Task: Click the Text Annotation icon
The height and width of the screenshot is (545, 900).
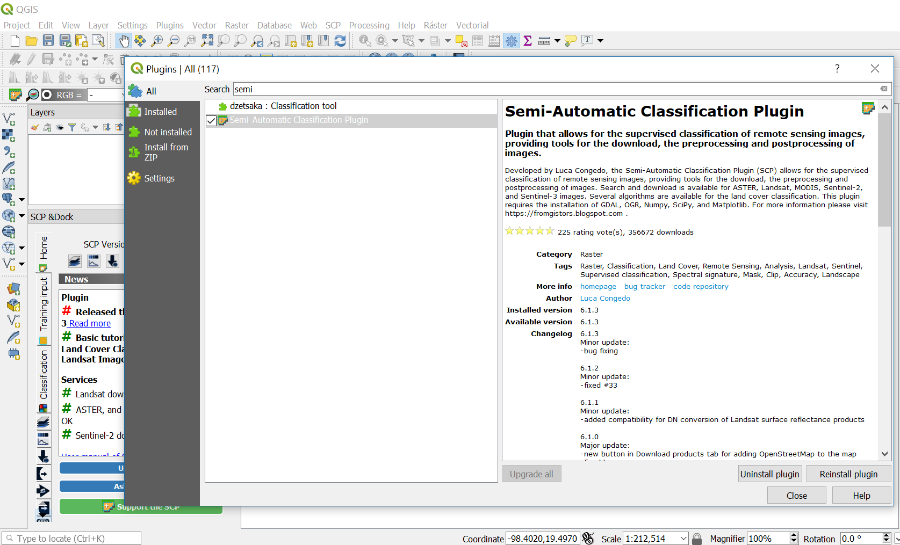Action: pyautogui.click(x=587, y=40)
